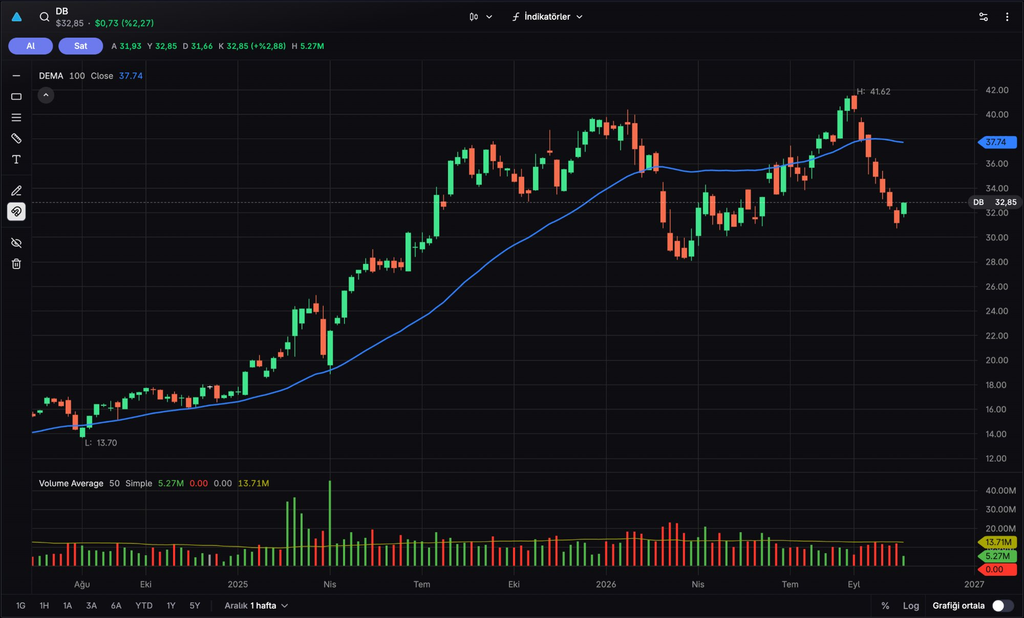This screenshot has height=618, width=1024.
Task: Select the 1Y time range
Action: click(x=171, y=606)
